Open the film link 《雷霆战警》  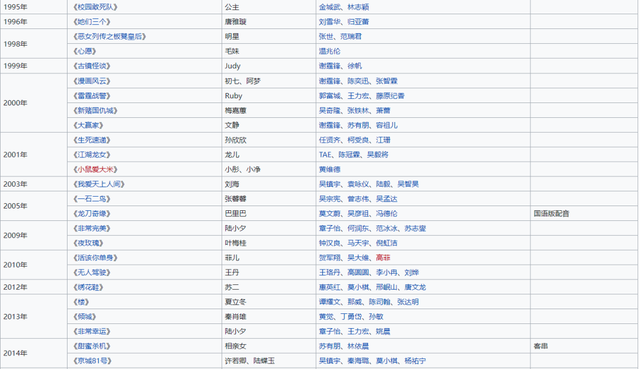92,96
